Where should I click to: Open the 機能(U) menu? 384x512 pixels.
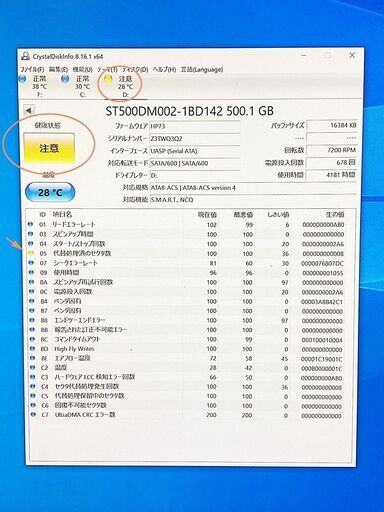[82, 70]
